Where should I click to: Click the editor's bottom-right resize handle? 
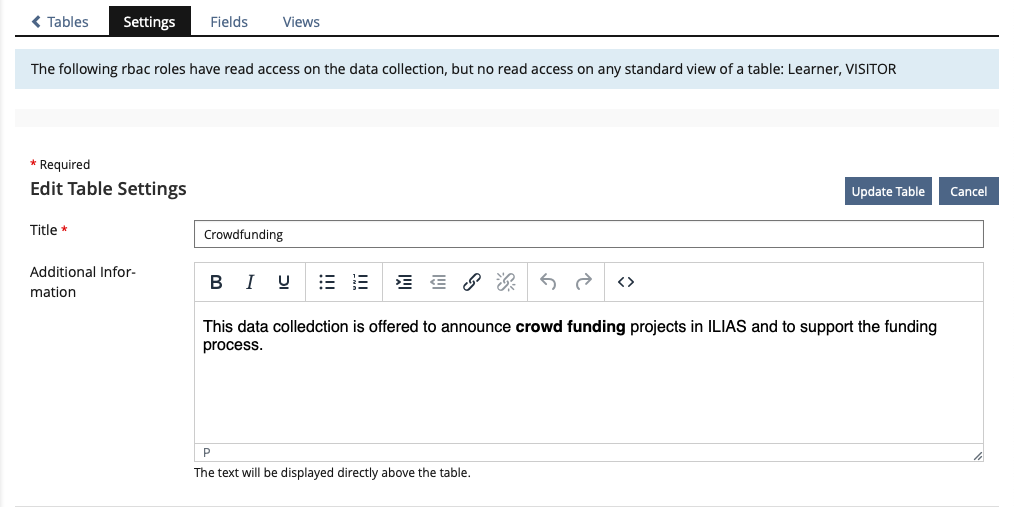pos(977,456)
